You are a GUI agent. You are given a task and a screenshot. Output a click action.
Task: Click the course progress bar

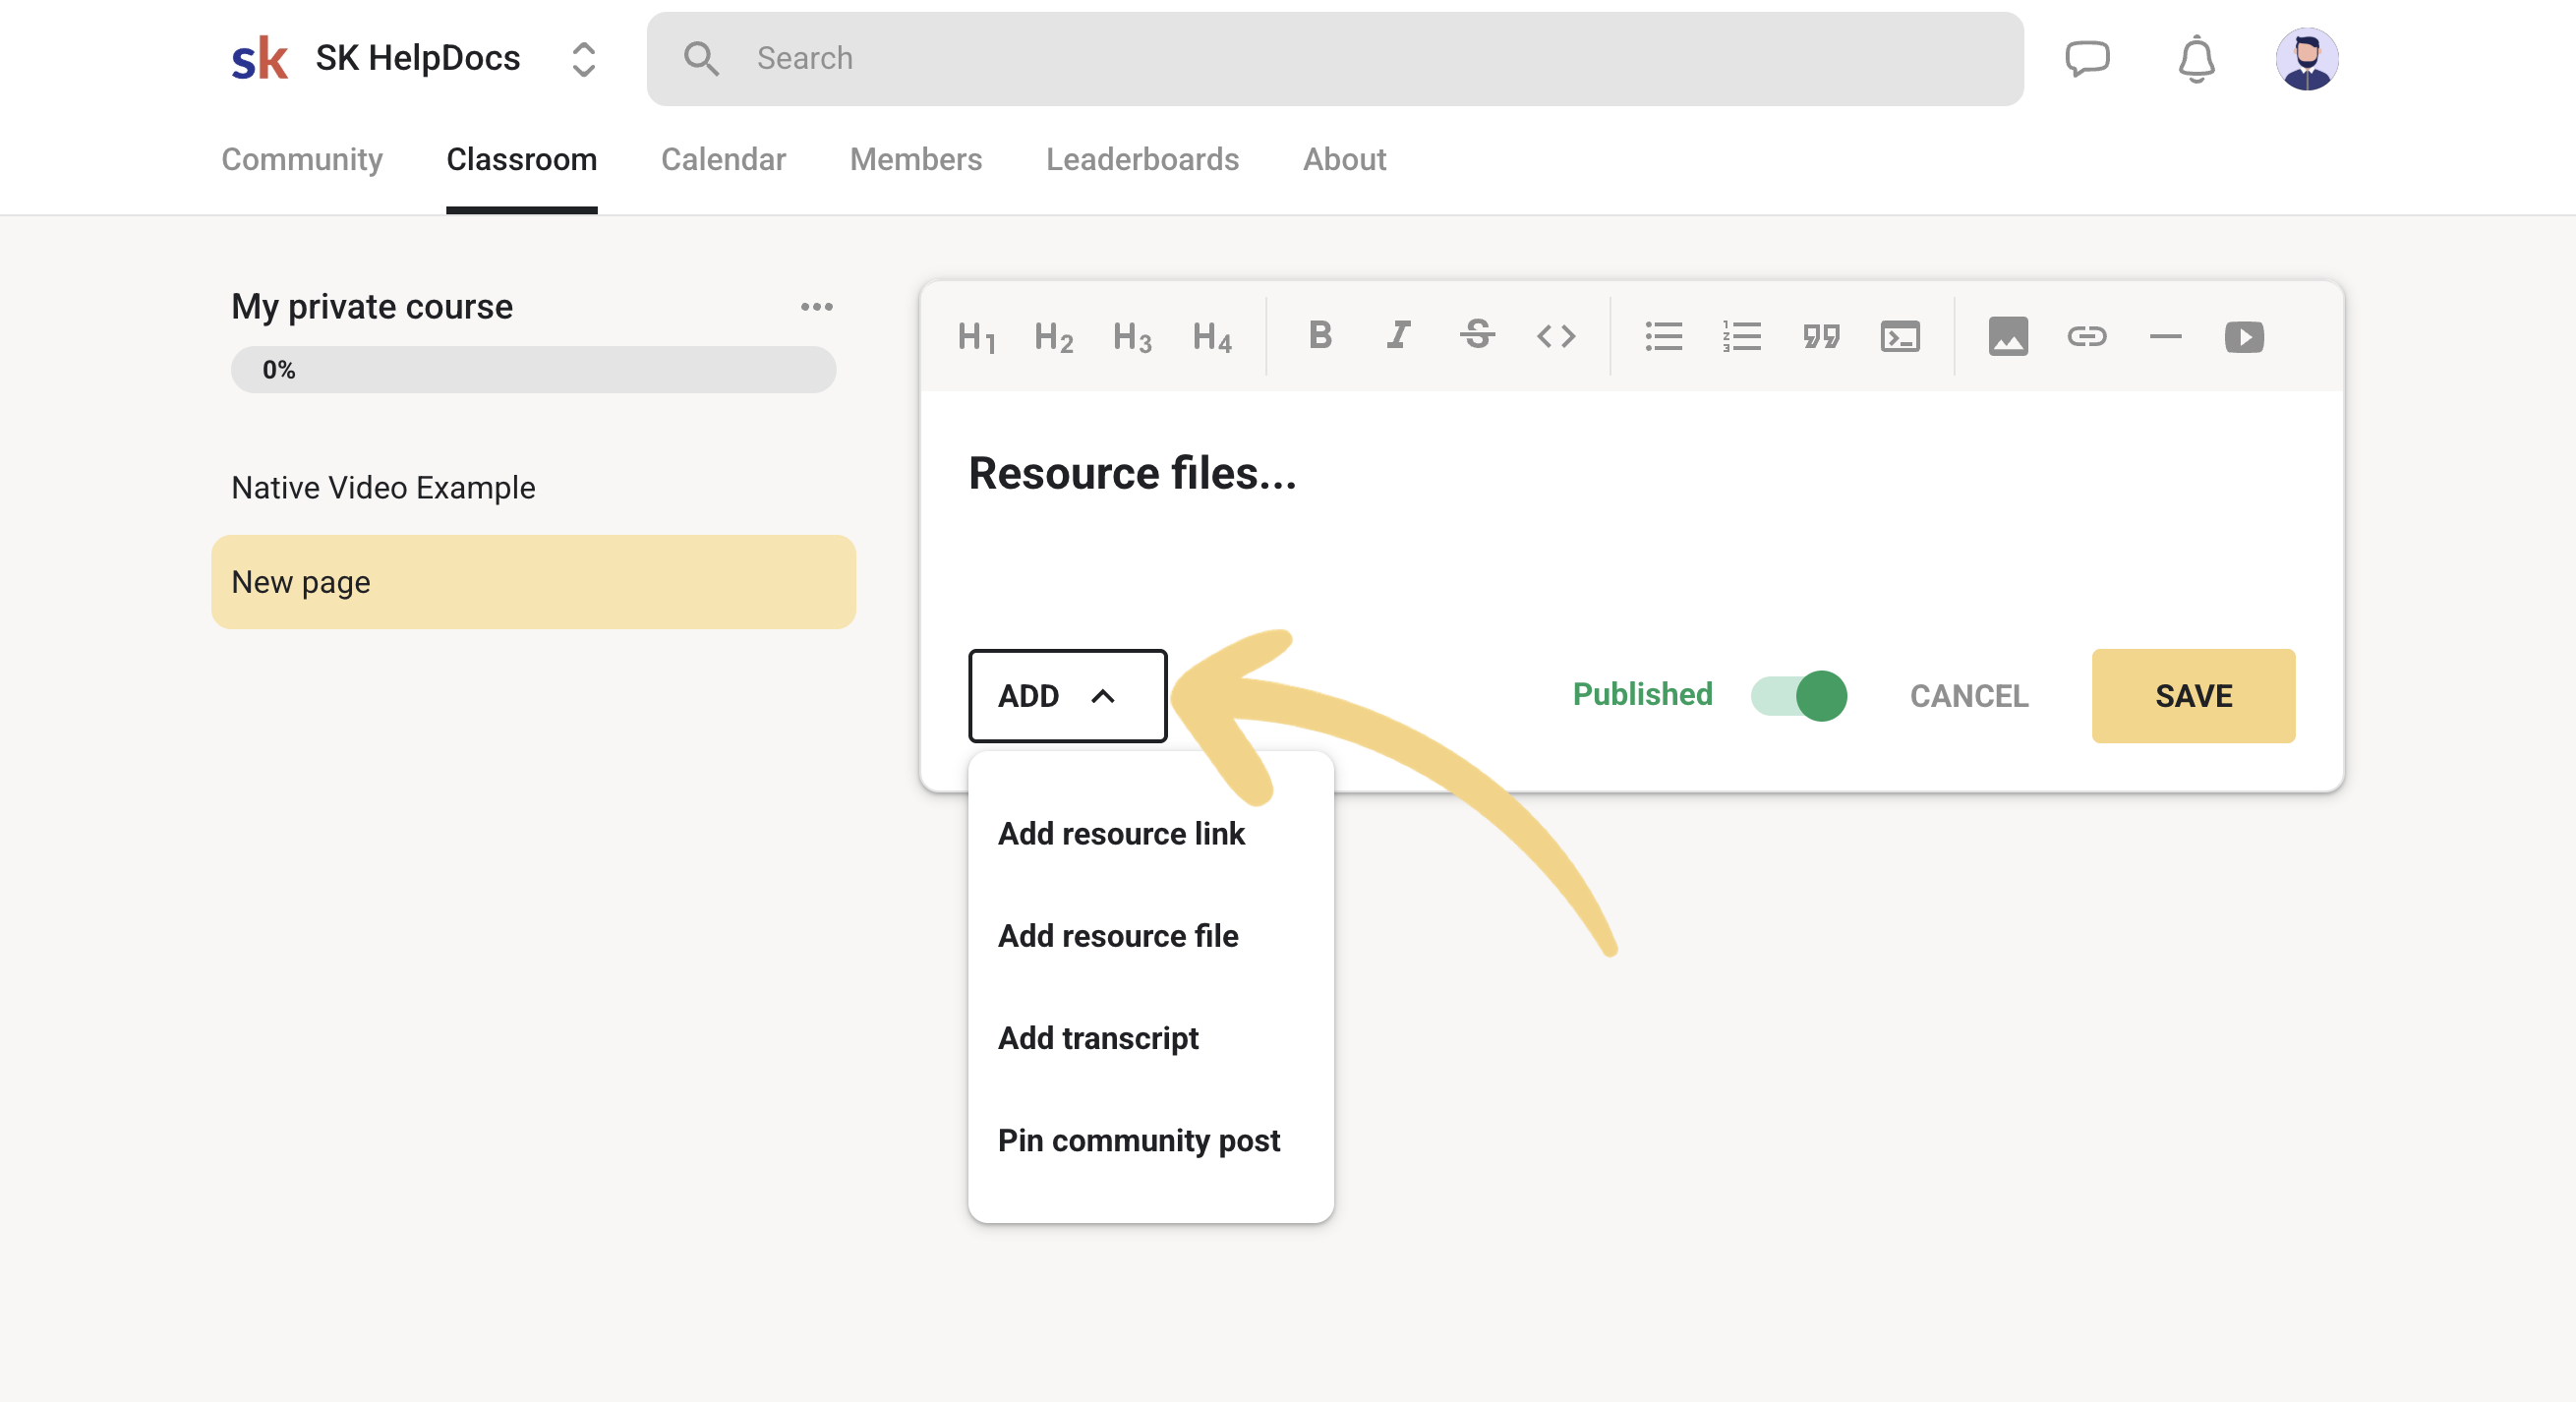(x=533, y=370)
